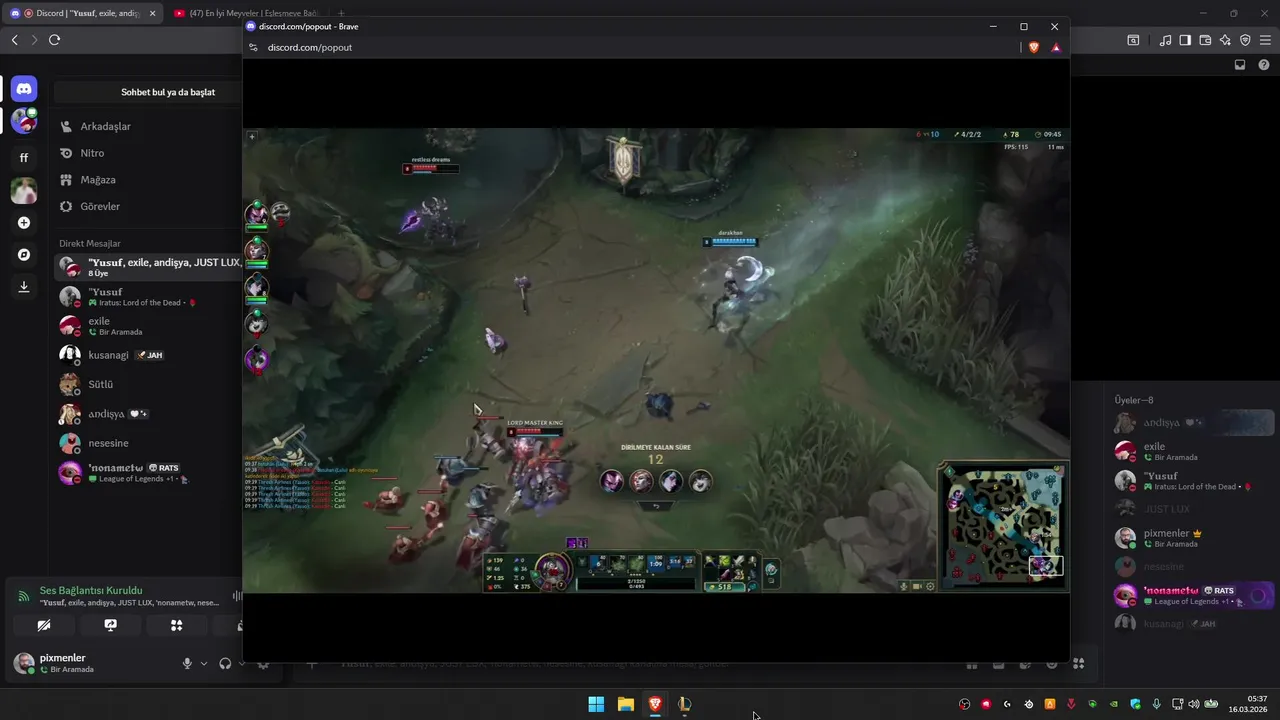Open Discord help question mark icon
Screen dimensions: 1280x720
[x=1264, y=65]
